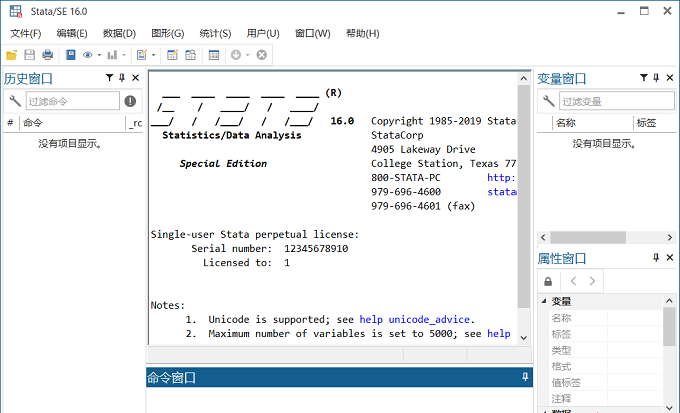Click results window scroll up arrow
This screenshot has width=680, height=413.
click(x=523, y=79)
